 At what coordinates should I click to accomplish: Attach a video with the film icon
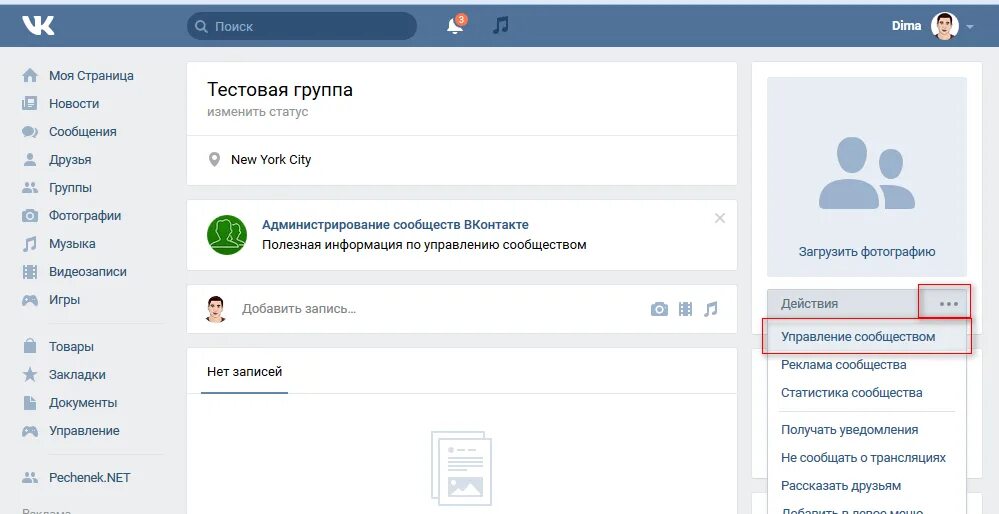pyautogui.click(x=686, y=310)
